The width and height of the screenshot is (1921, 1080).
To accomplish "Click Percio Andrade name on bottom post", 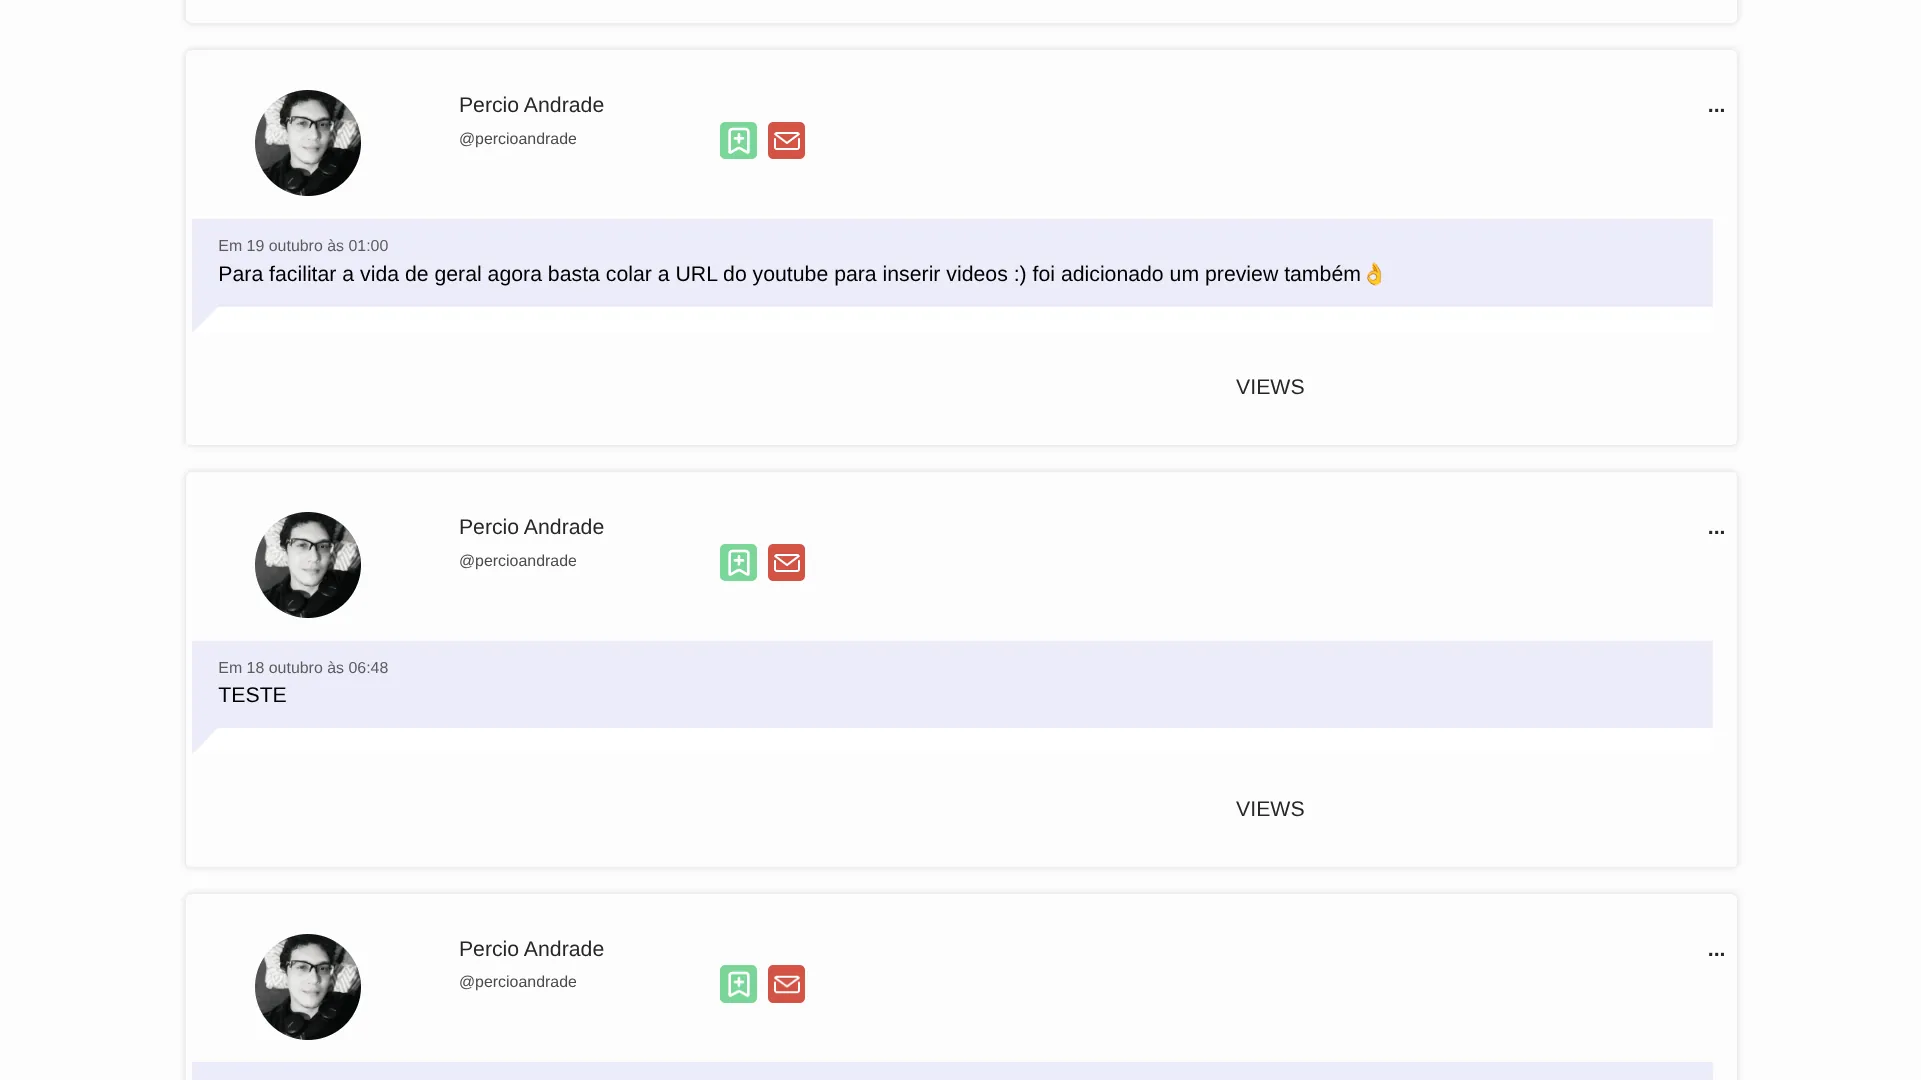I will [x=531, y=949].
